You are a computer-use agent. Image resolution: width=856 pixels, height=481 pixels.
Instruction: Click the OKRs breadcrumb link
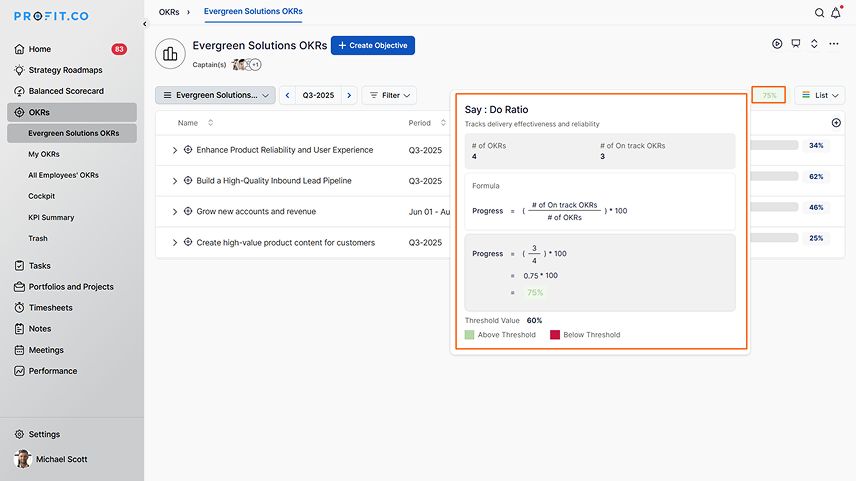coord(169,12)
